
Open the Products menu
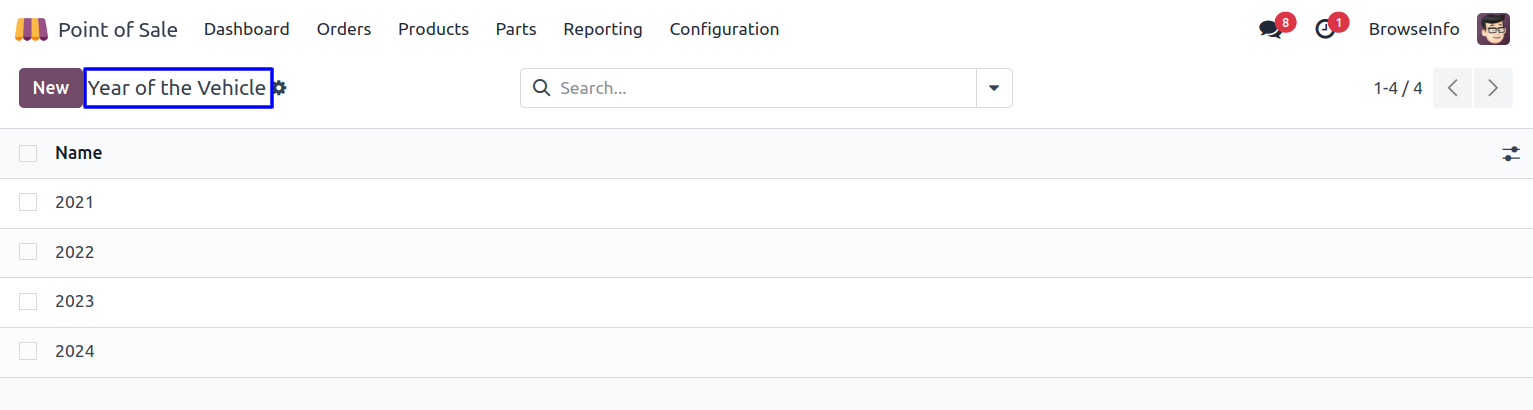click(433, 29)
